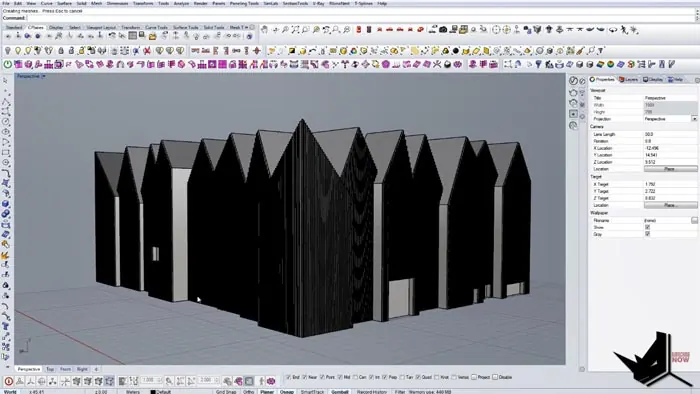Open the V-Ray menu
This screenshot has height=394, width=700.
point(318,3)
